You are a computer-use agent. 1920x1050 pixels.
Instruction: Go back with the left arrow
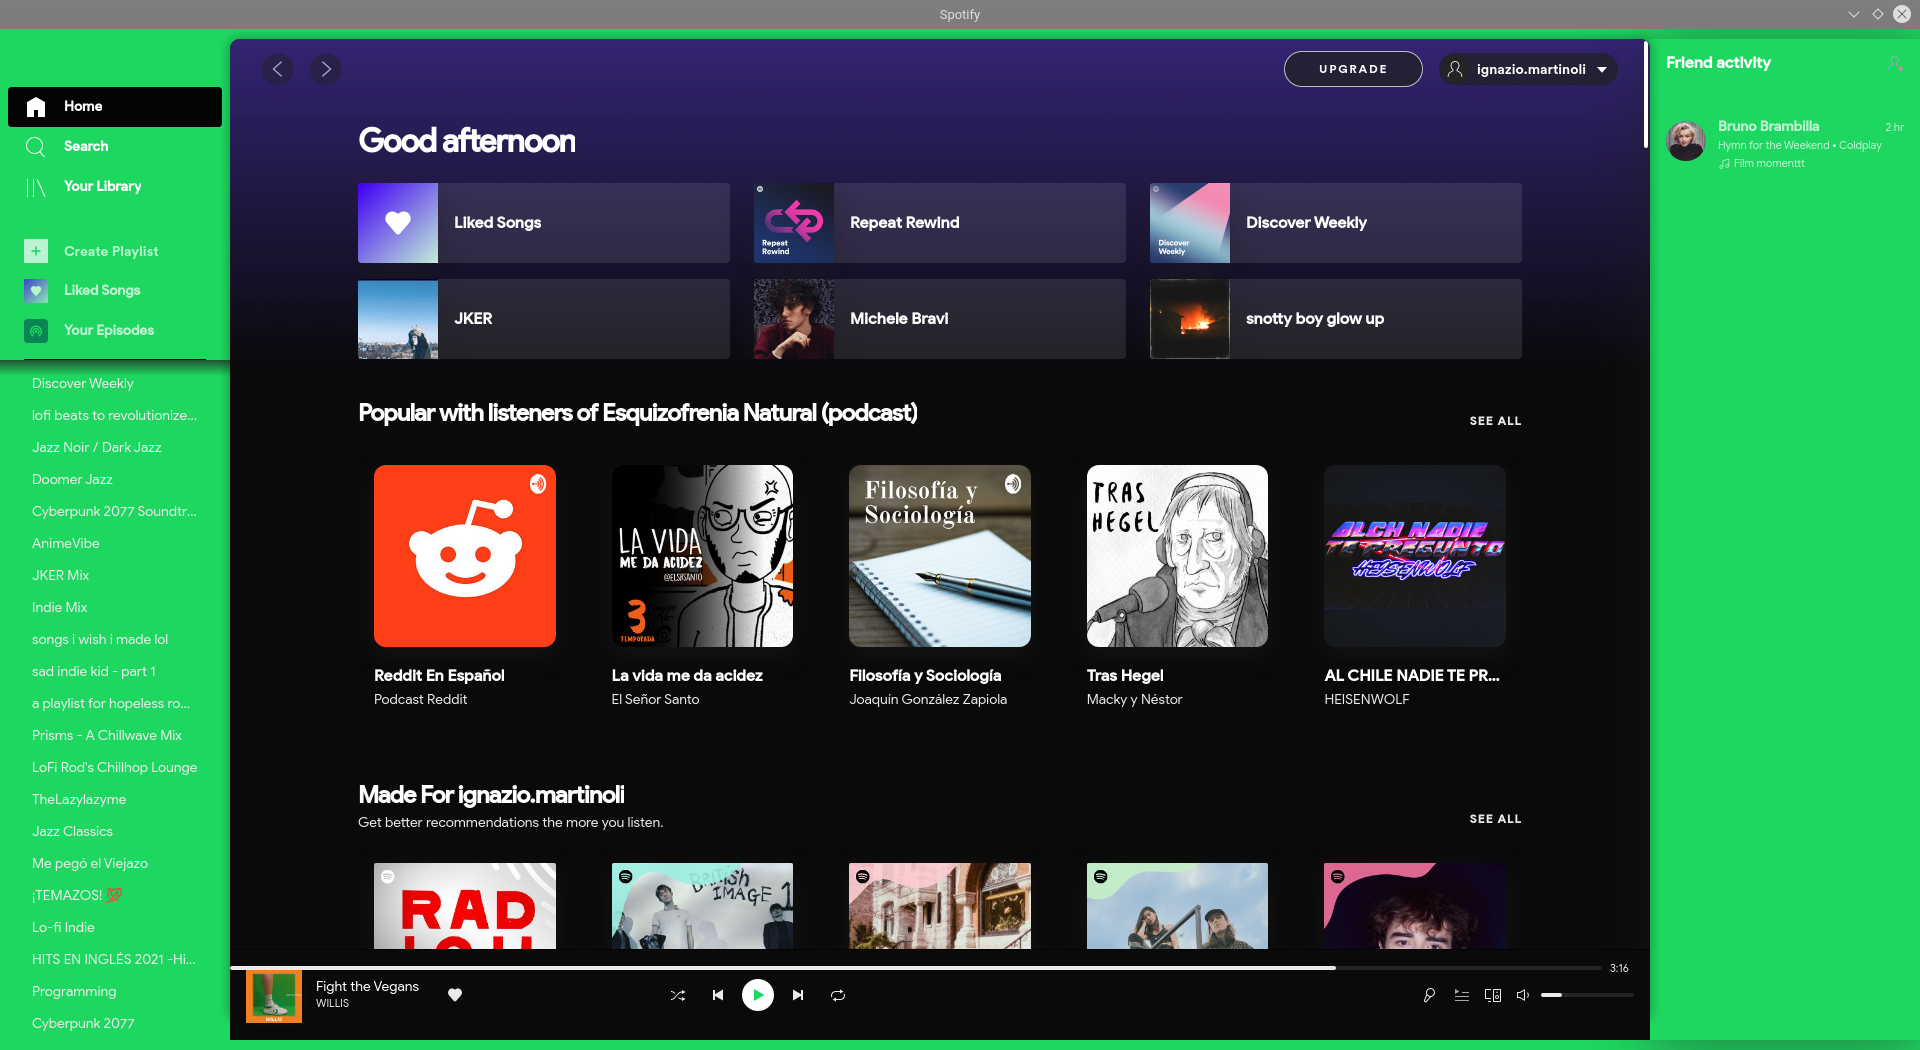(278, 69)
